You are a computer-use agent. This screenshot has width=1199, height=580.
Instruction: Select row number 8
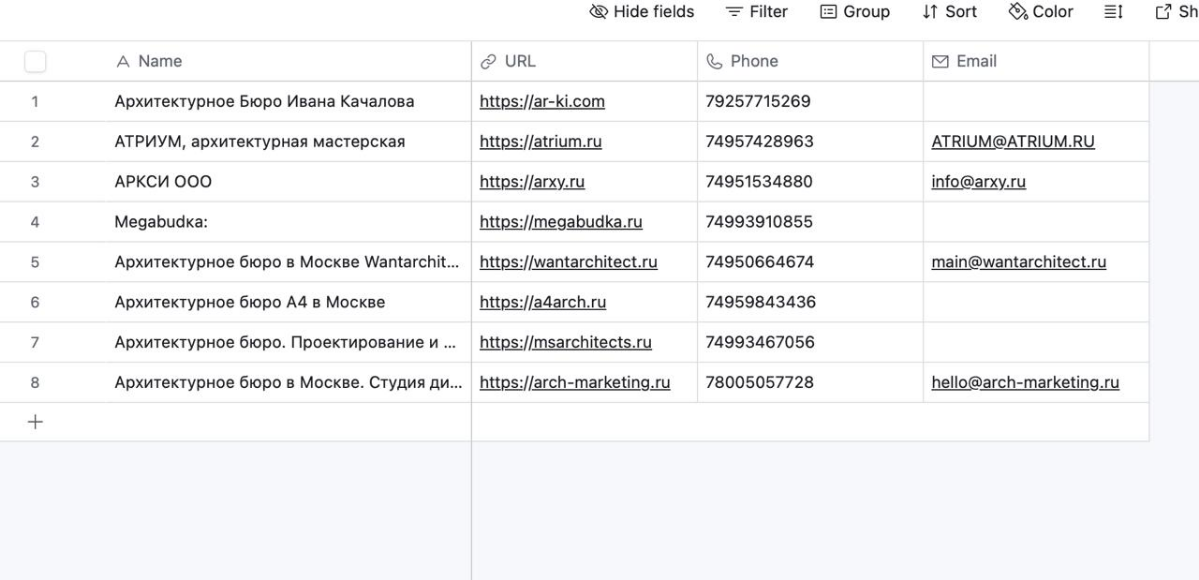[35, 382]
